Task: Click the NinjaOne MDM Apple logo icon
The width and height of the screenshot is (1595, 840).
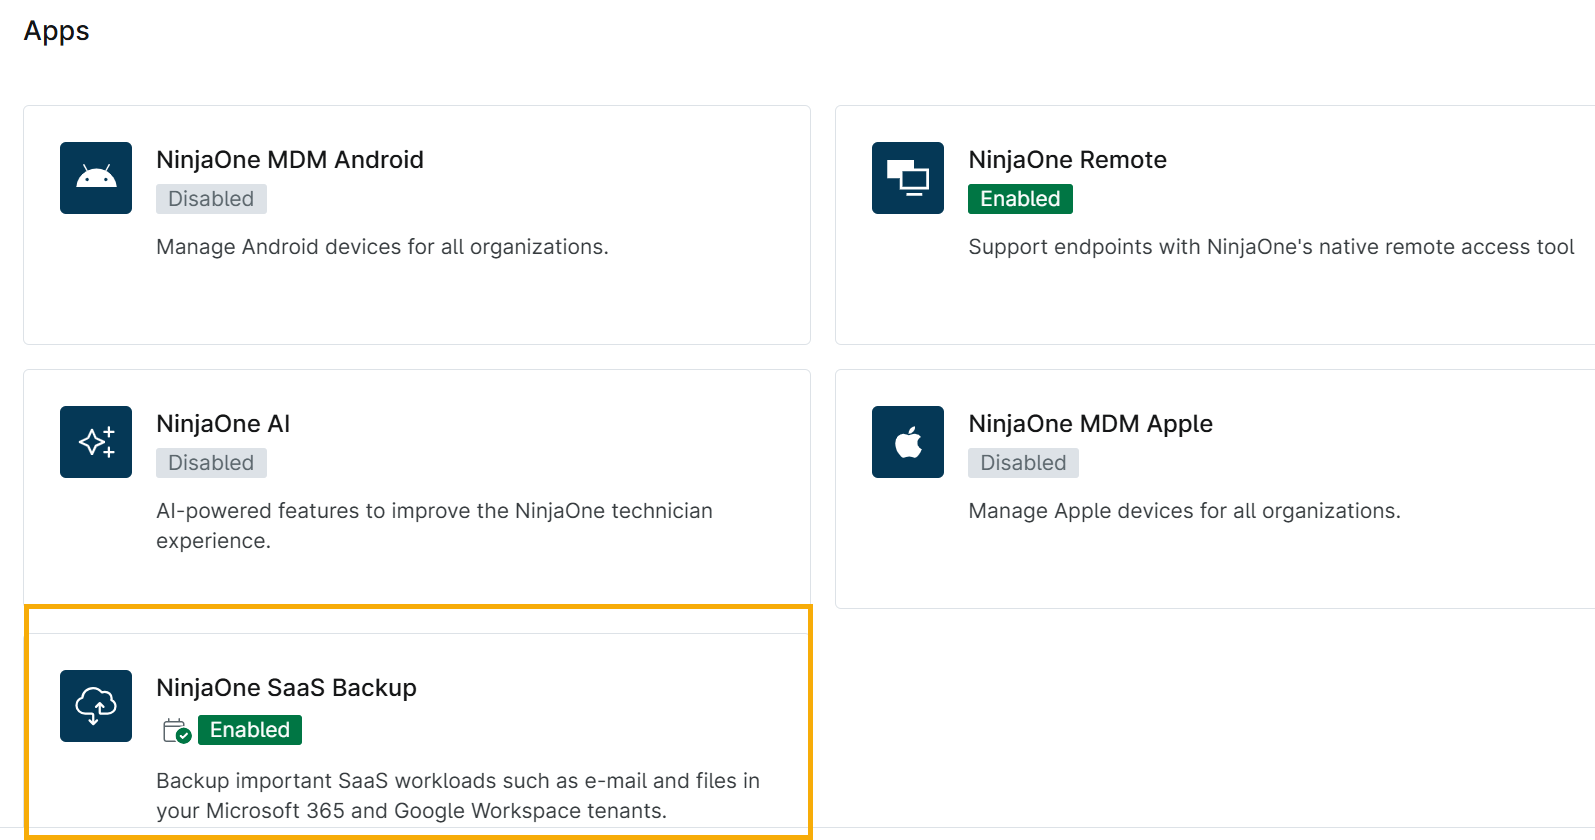Action: (x=907, y=442)
